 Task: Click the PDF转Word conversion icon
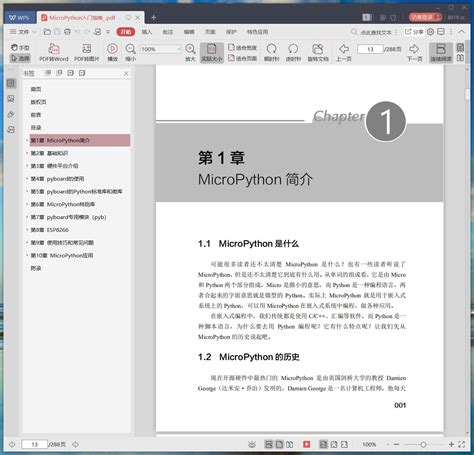click(x=54, y=52)
